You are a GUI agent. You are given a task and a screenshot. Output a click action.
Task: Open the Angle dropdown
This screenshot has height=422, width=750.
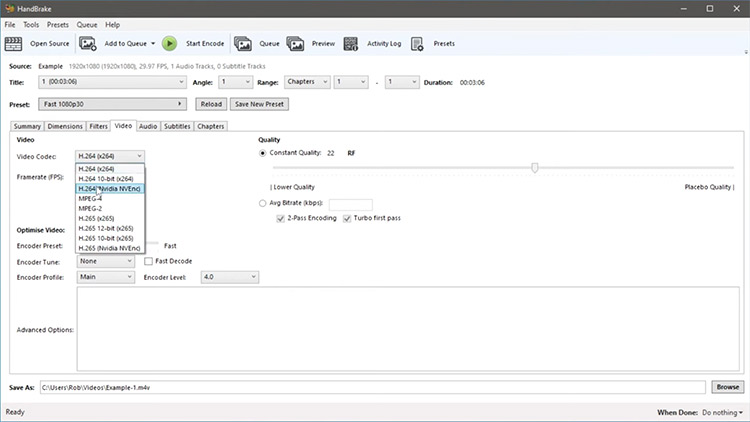235,82
